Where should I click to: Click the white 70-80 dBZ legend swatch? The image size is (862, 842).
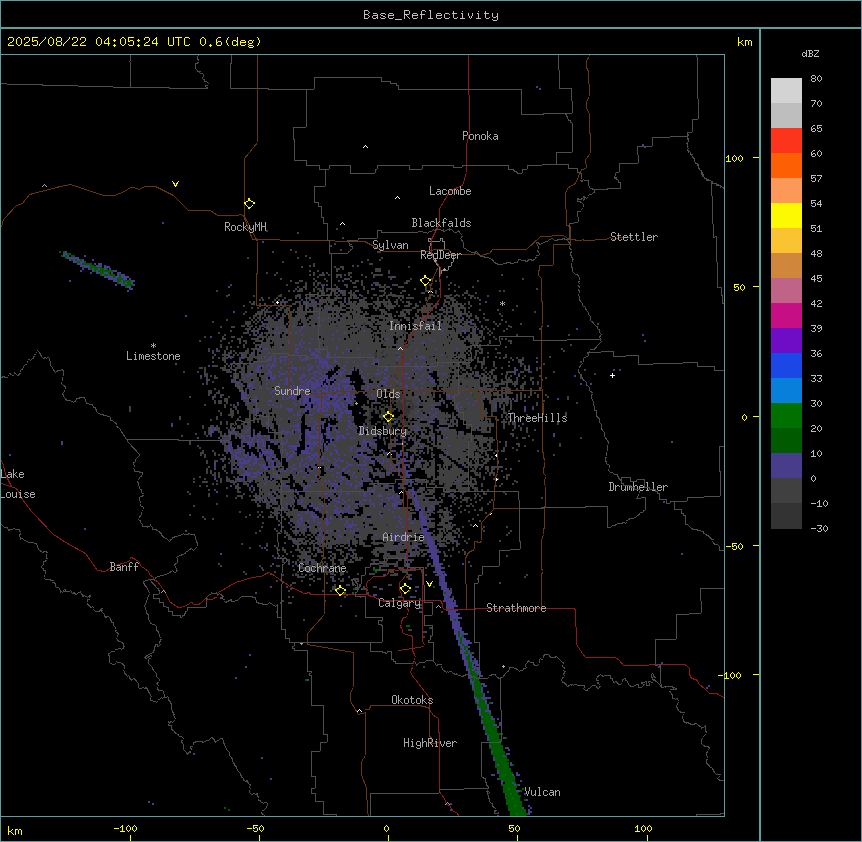pos(786,91)
